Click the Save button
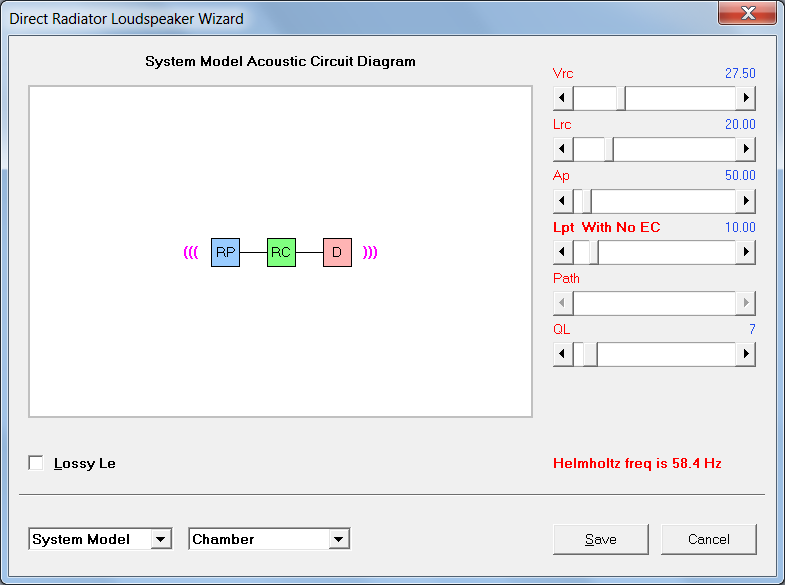Viewport: 785px width, 585px height. [x=601, y=539]
